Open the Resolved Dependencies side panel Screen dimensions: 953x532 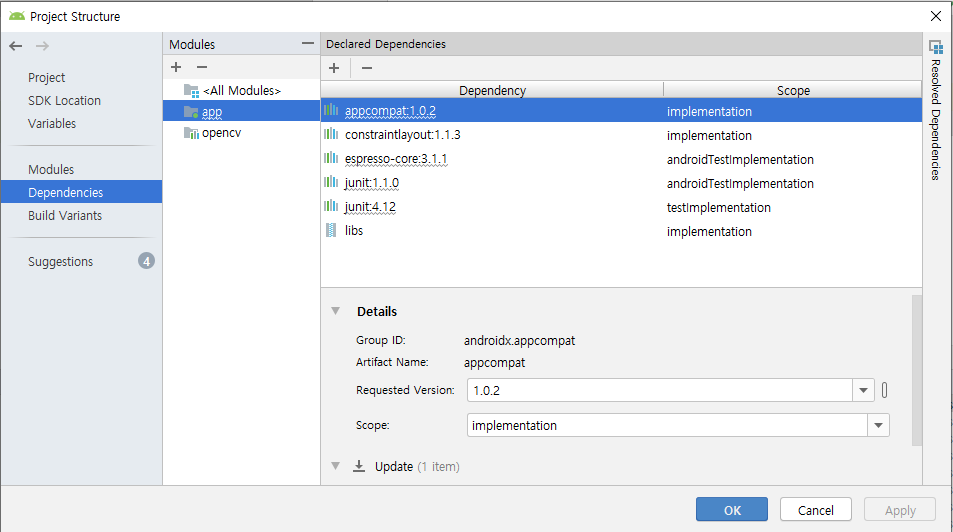coord(936,110)
